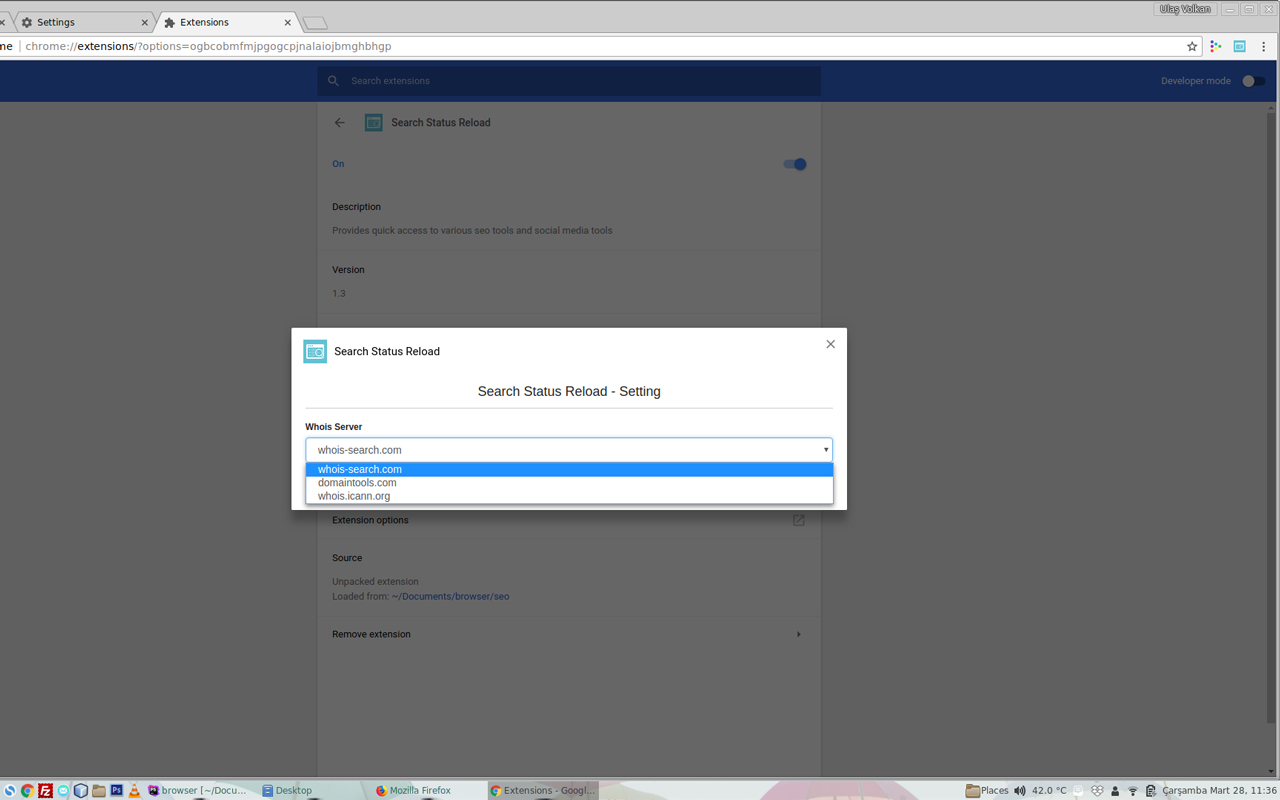
Task: Open Photoshop from the taskbar
Action: pyautogui.click(x=116, y=790)
